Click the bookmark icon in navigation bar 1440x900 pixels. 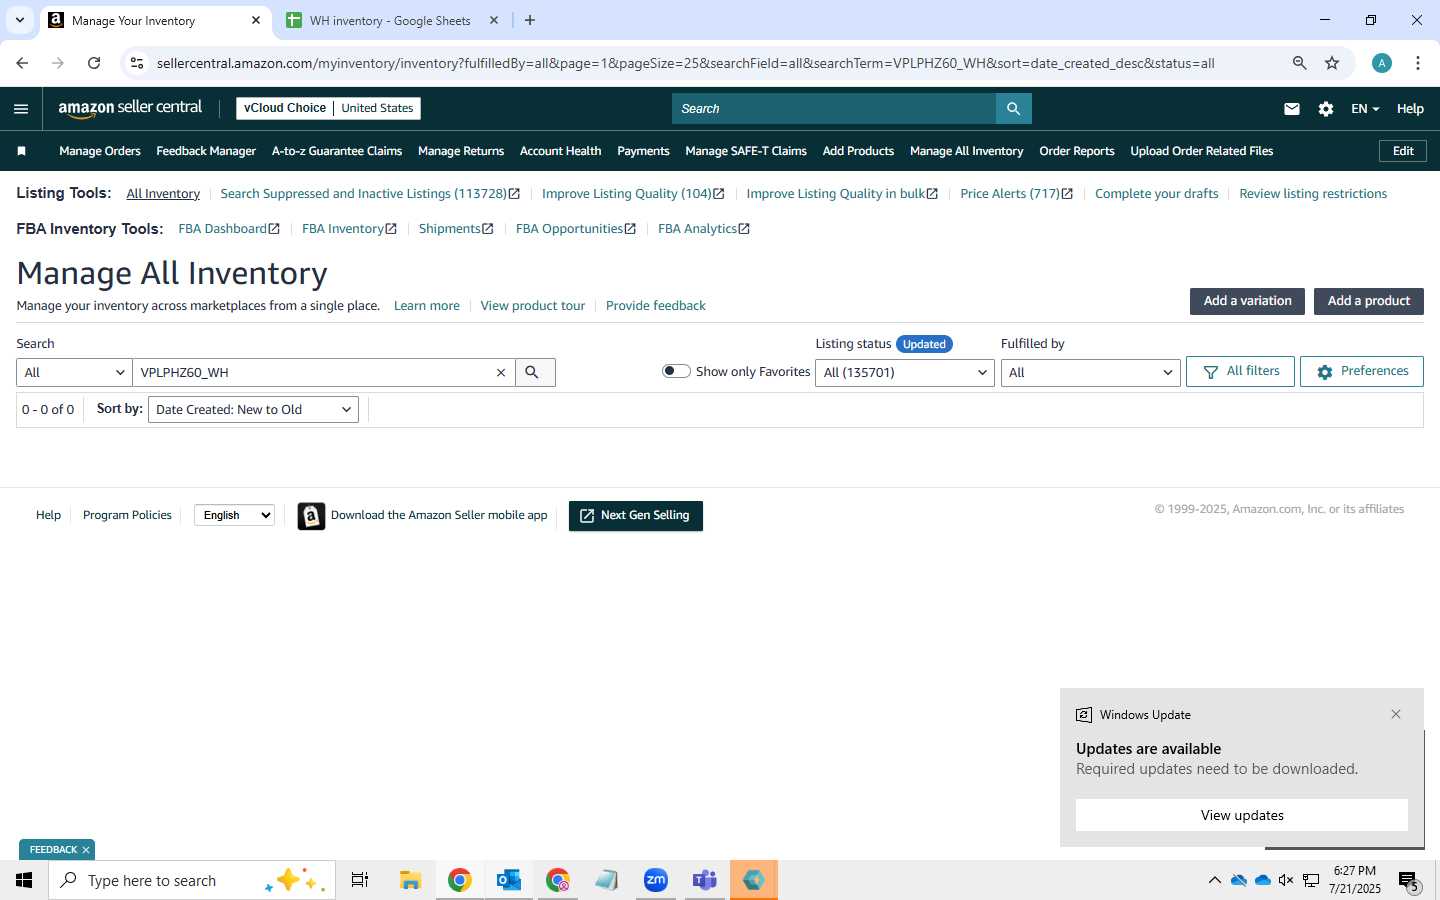coord(22,151)
